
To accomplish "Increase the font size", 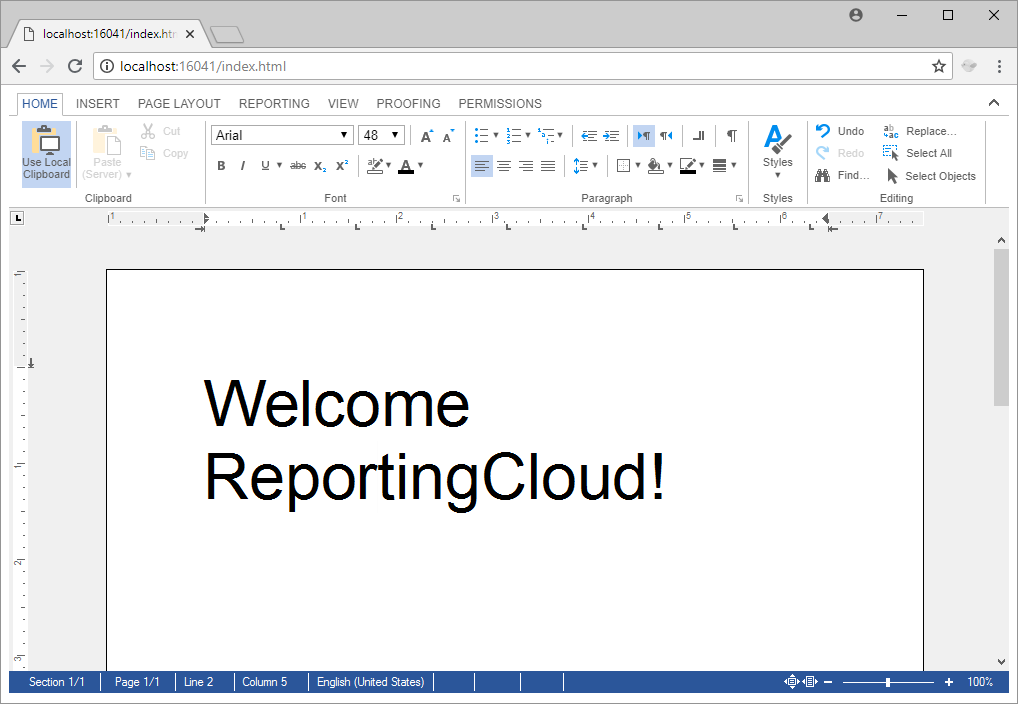I will 427,136.
